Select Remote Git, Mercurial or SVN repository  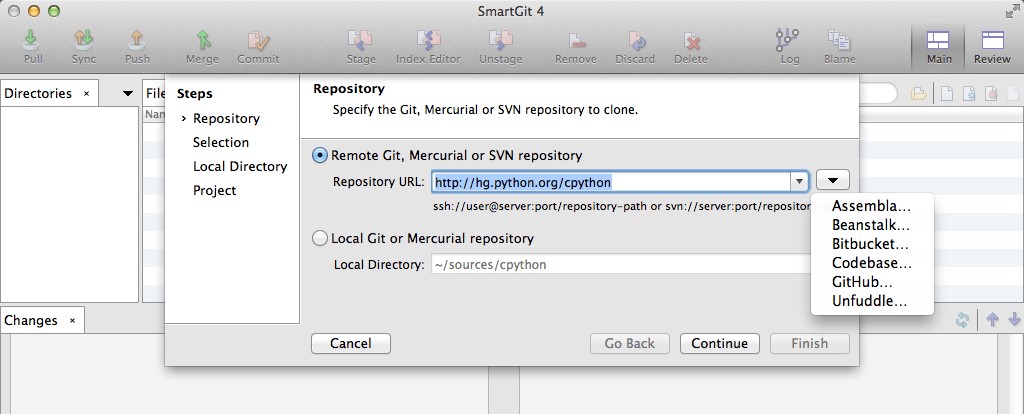pyautogui.click(x=320, y=155)
